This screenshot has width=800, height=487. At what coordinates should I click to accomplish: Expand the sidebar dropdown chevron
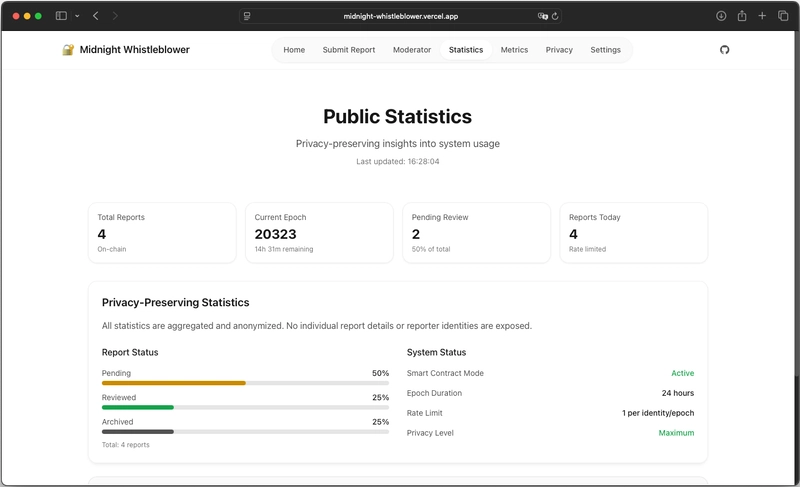pyautogui.click(x=77, y=16)
